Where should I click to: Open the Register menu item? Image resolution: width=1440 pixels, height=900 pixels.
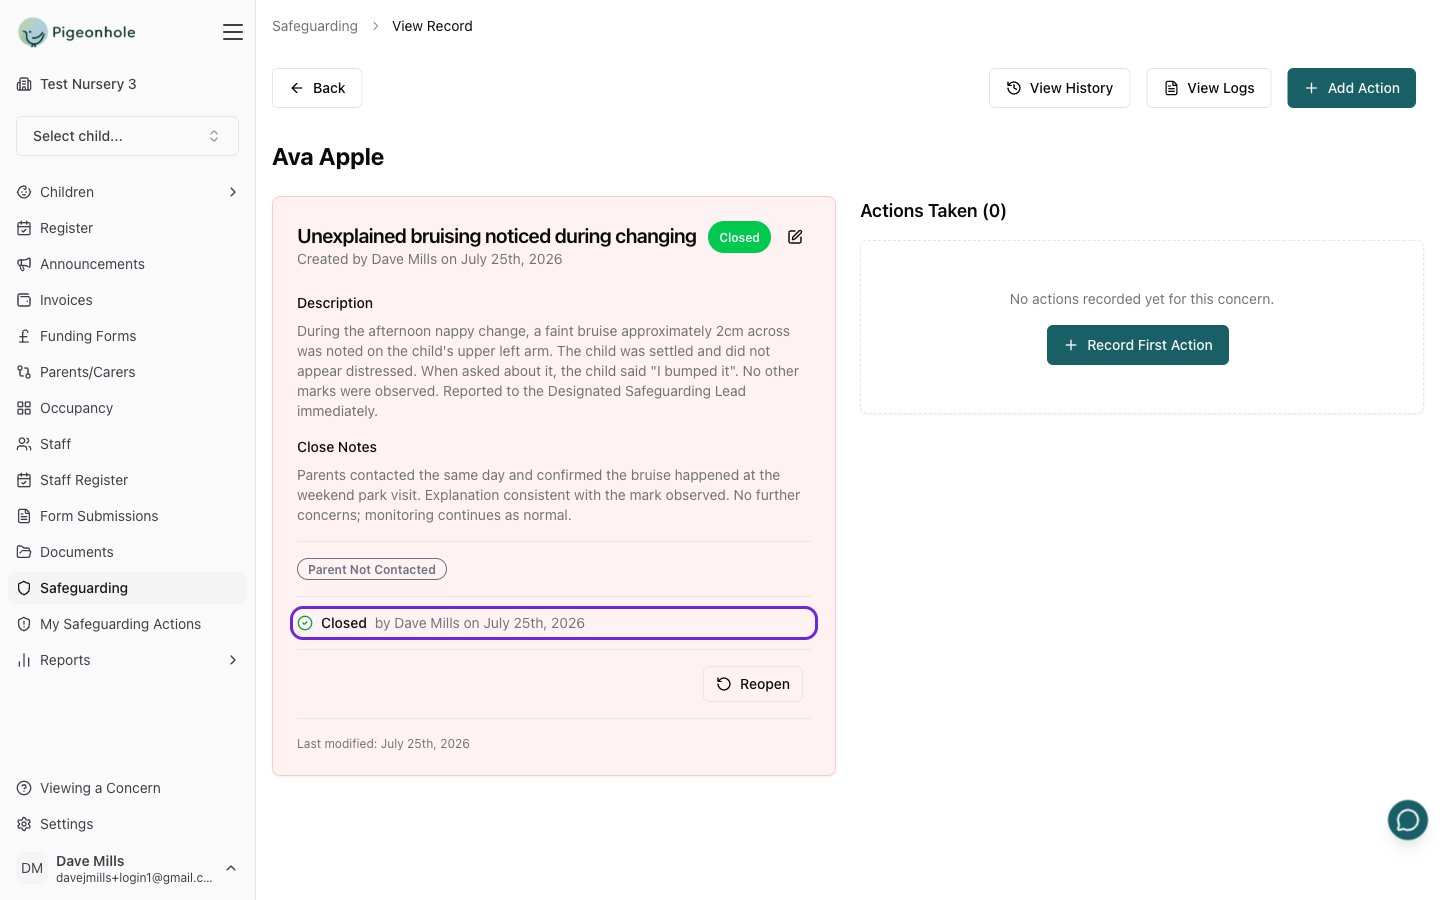(127, 228)
